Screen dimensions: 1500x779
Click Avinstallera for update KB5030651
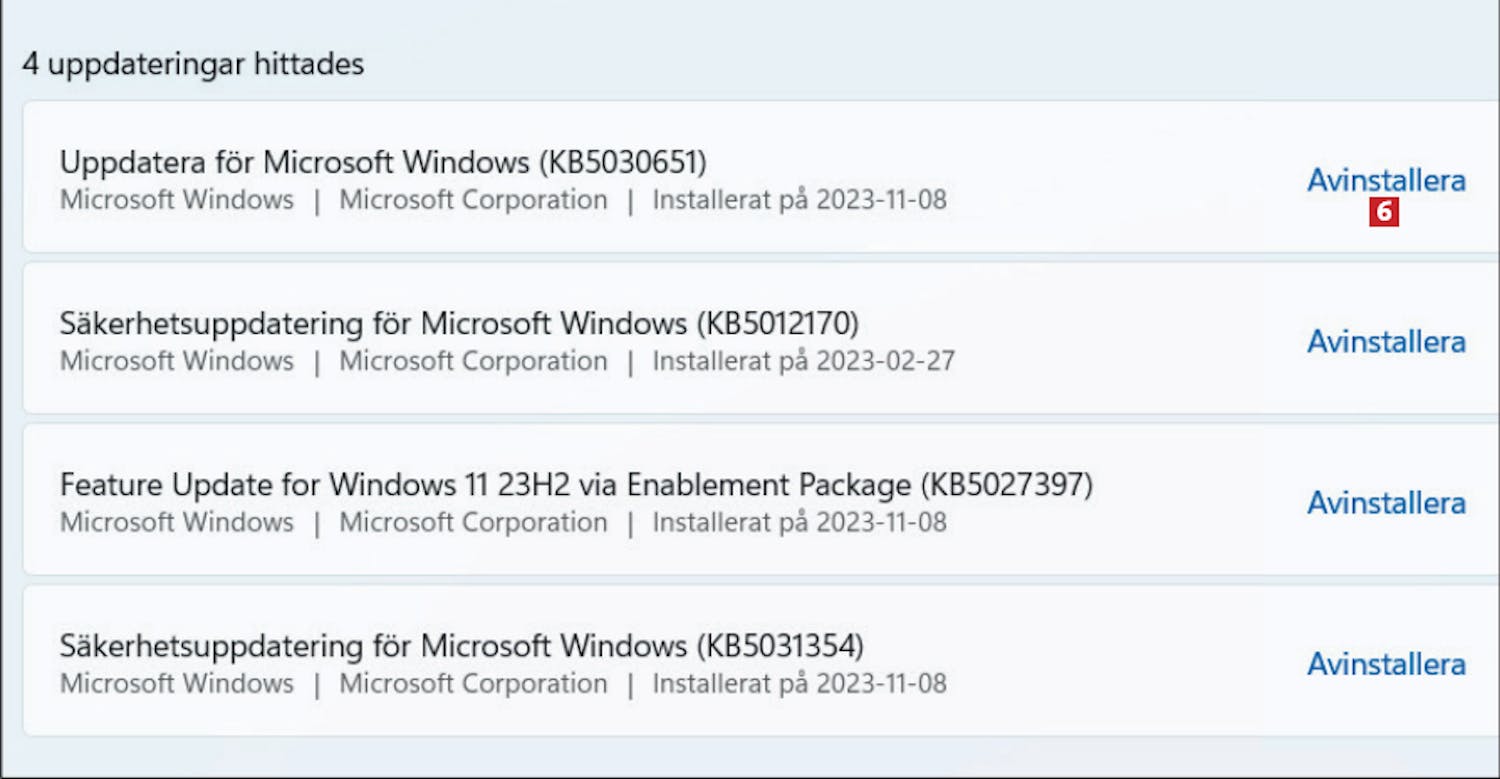coord(1386,180)
